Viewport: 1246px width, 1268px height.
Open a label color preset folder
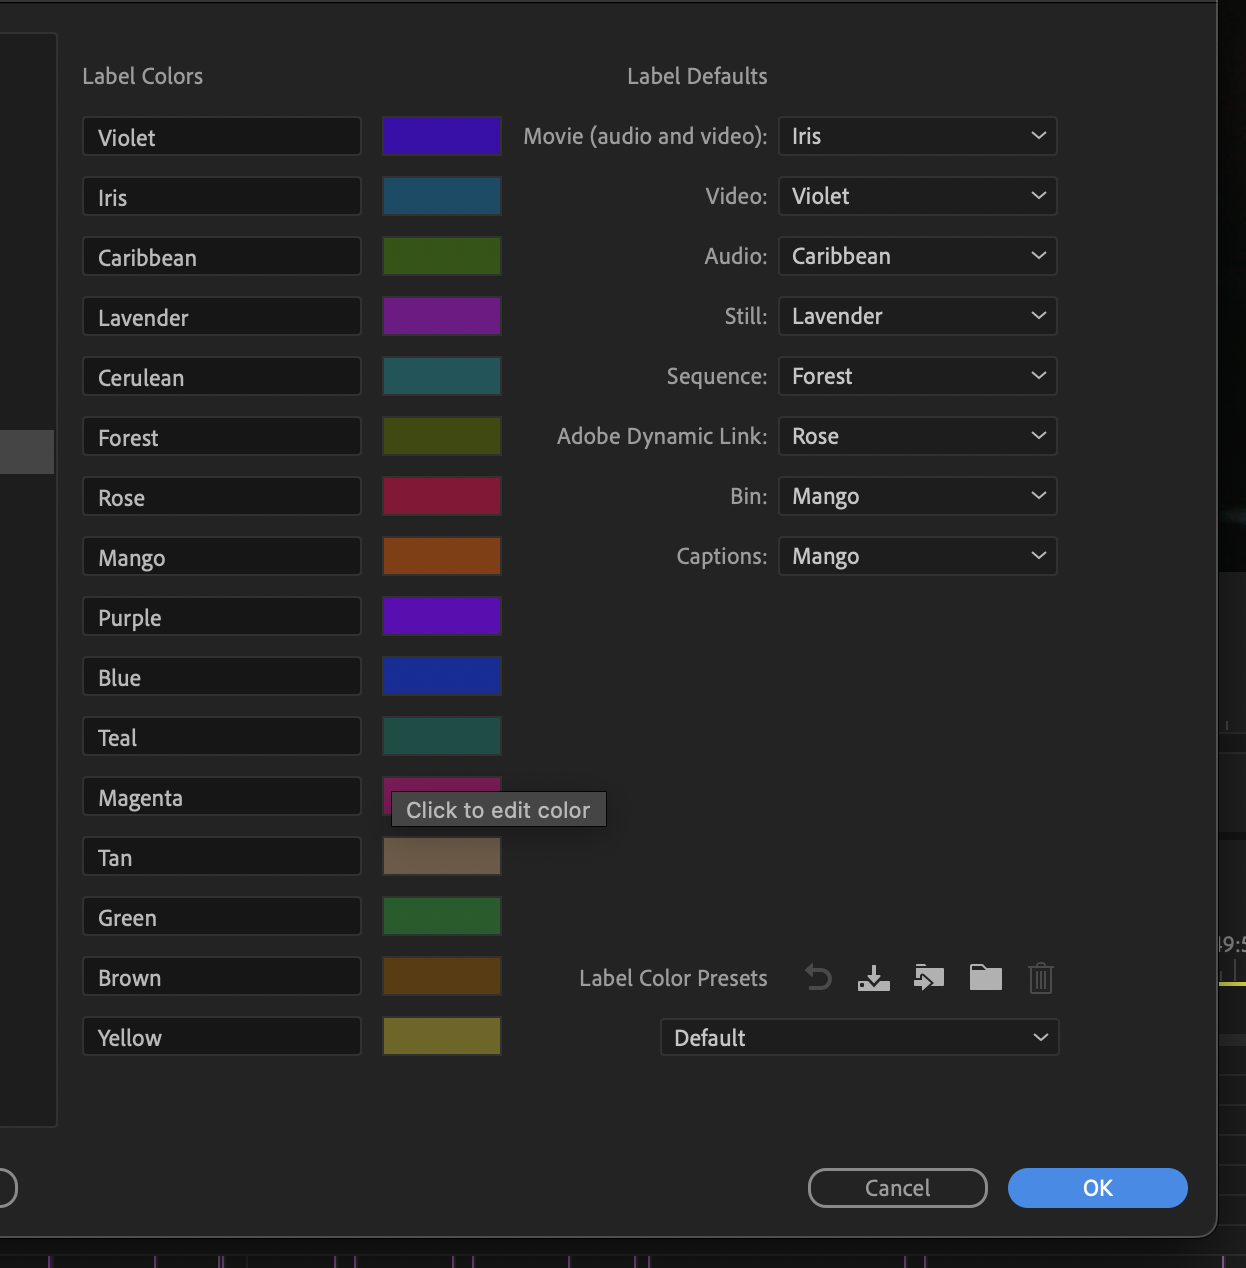[985, 978]
